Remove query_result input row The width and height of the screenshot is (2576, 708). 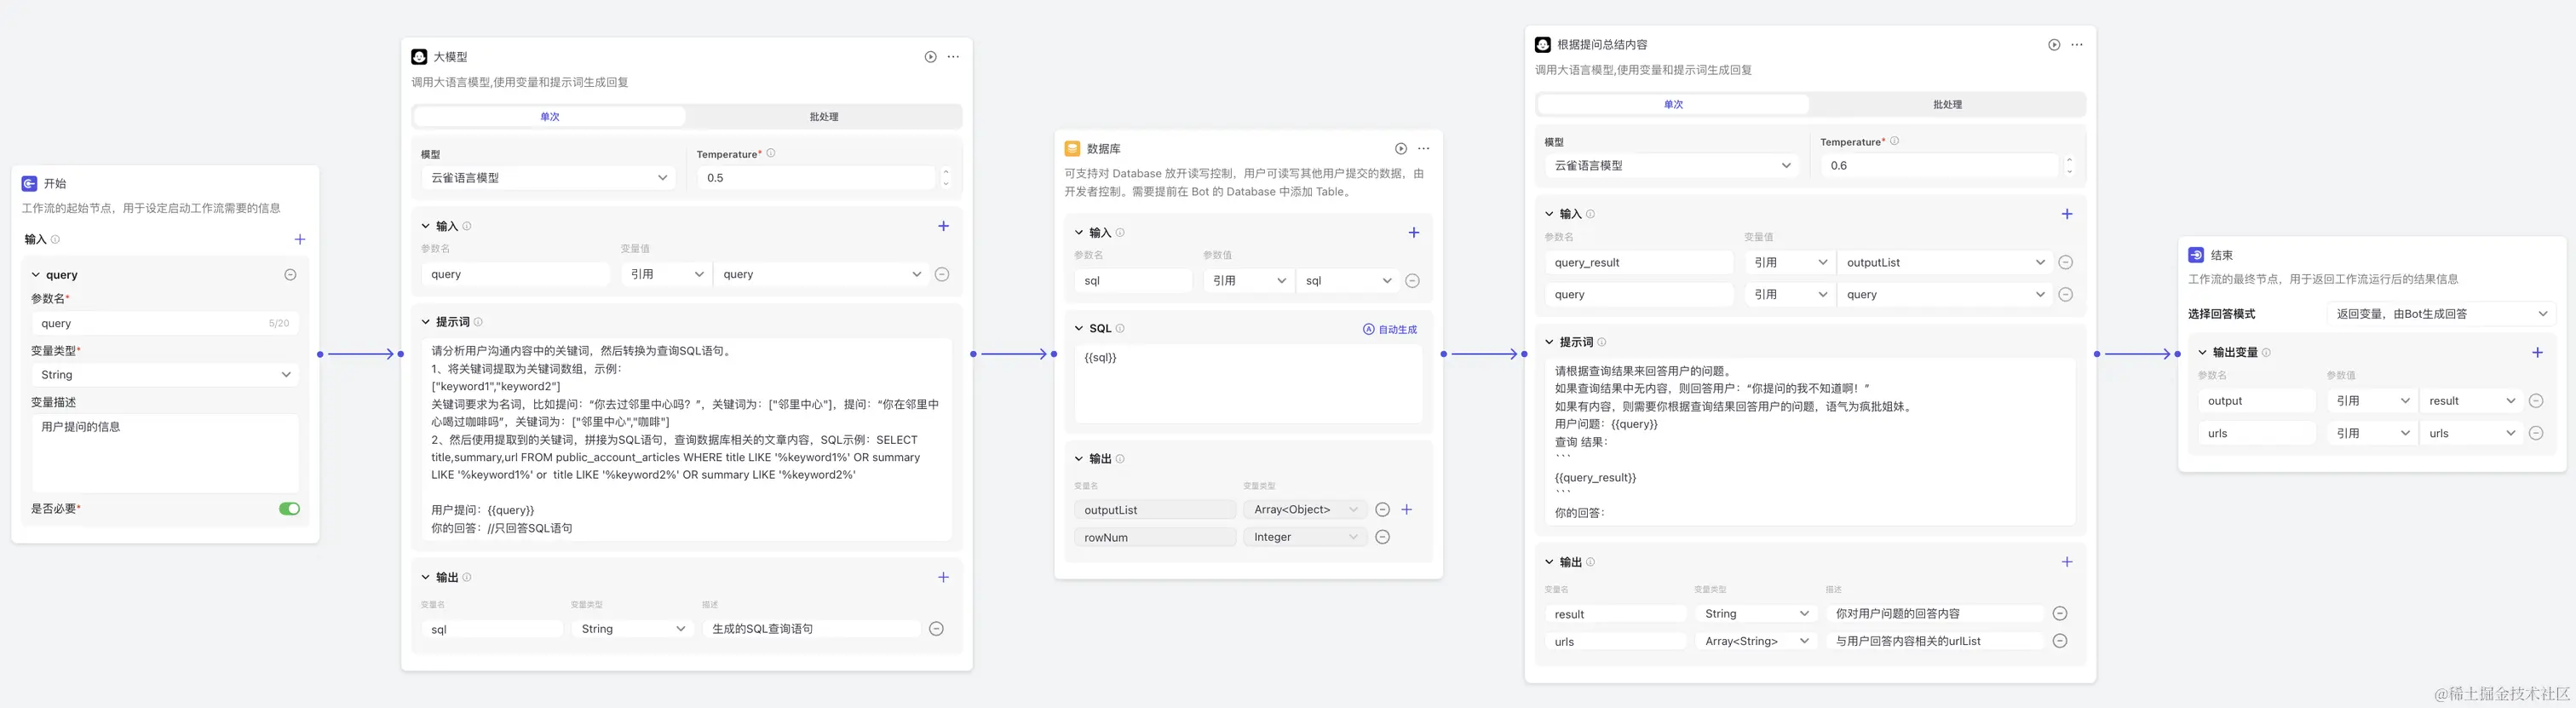pos(2066,262)
